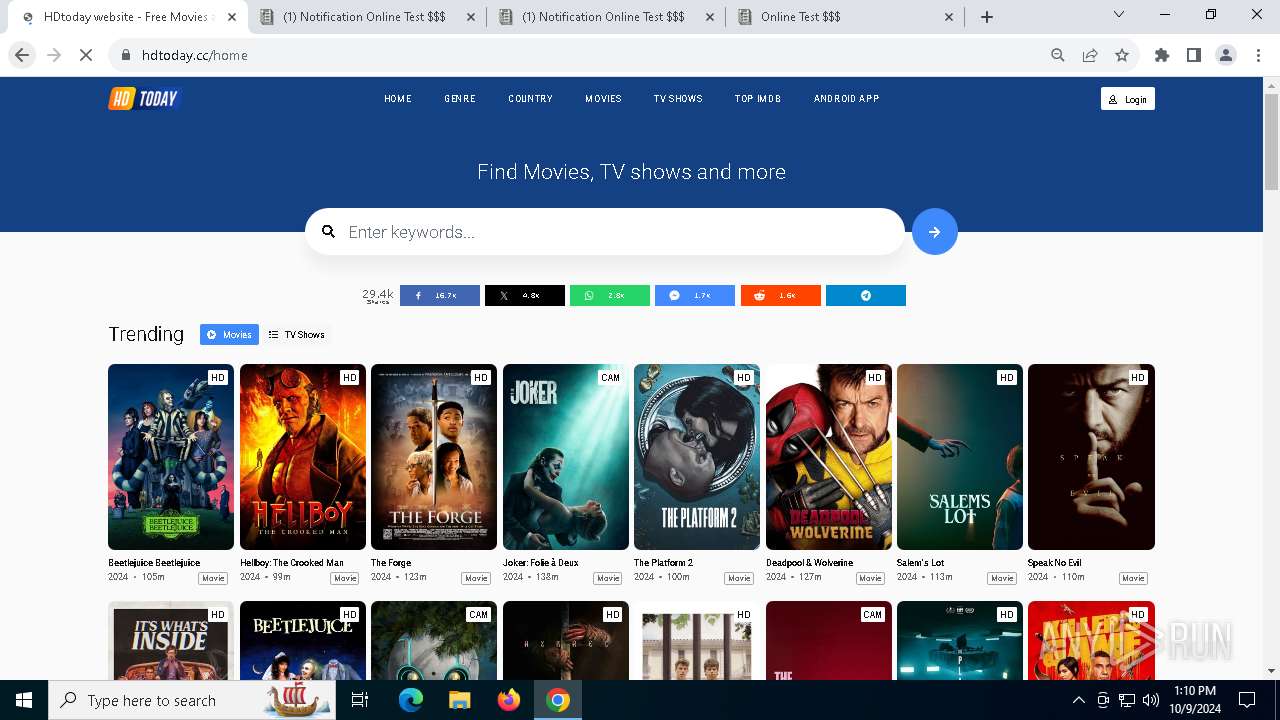
Task: Click the Salem's Lot title link
Action: [920, 563]
